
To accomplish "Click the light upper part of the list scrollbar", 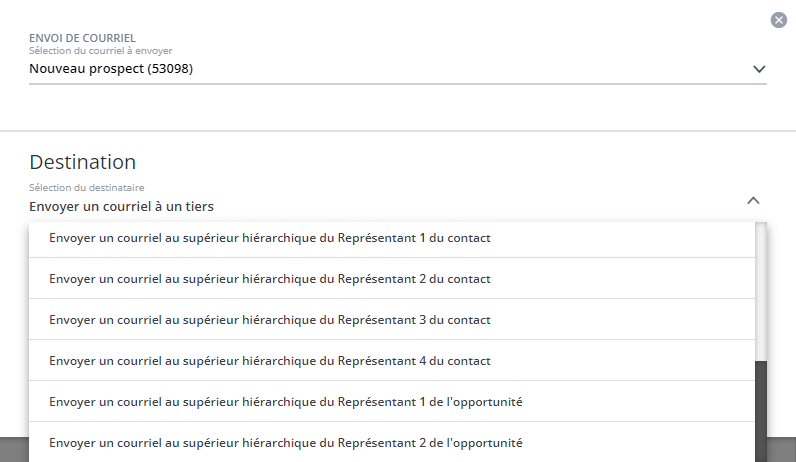I will (x=761, y=290).
